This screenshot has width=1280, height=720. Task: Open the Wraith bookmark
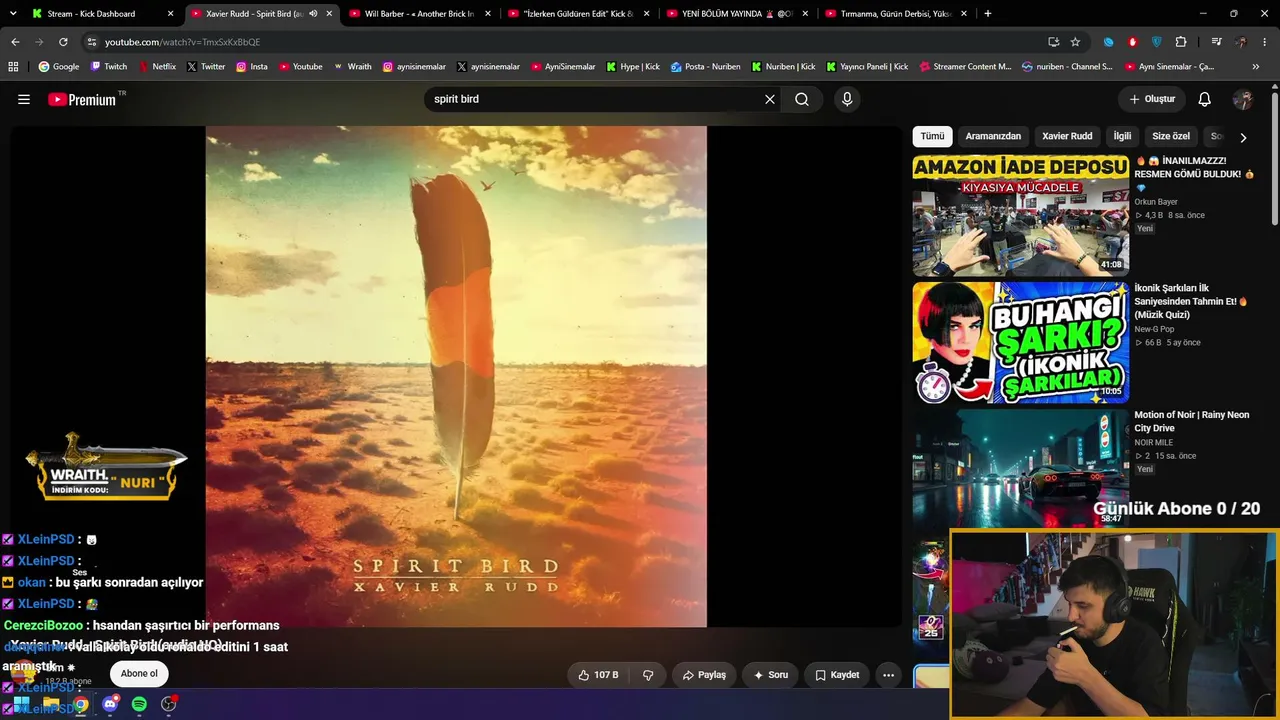[x=353, y=67]
